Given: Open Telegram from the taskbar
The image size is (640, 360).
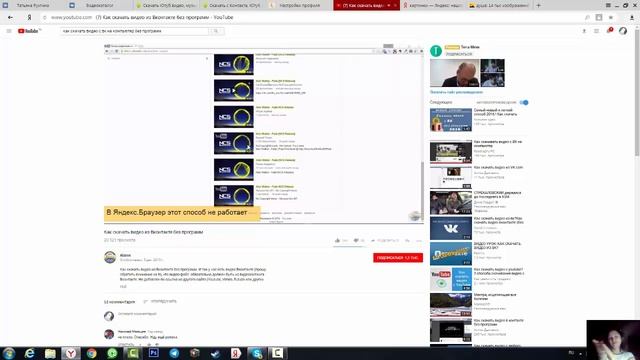Looking at the screenshot, I should coord(174,353).
